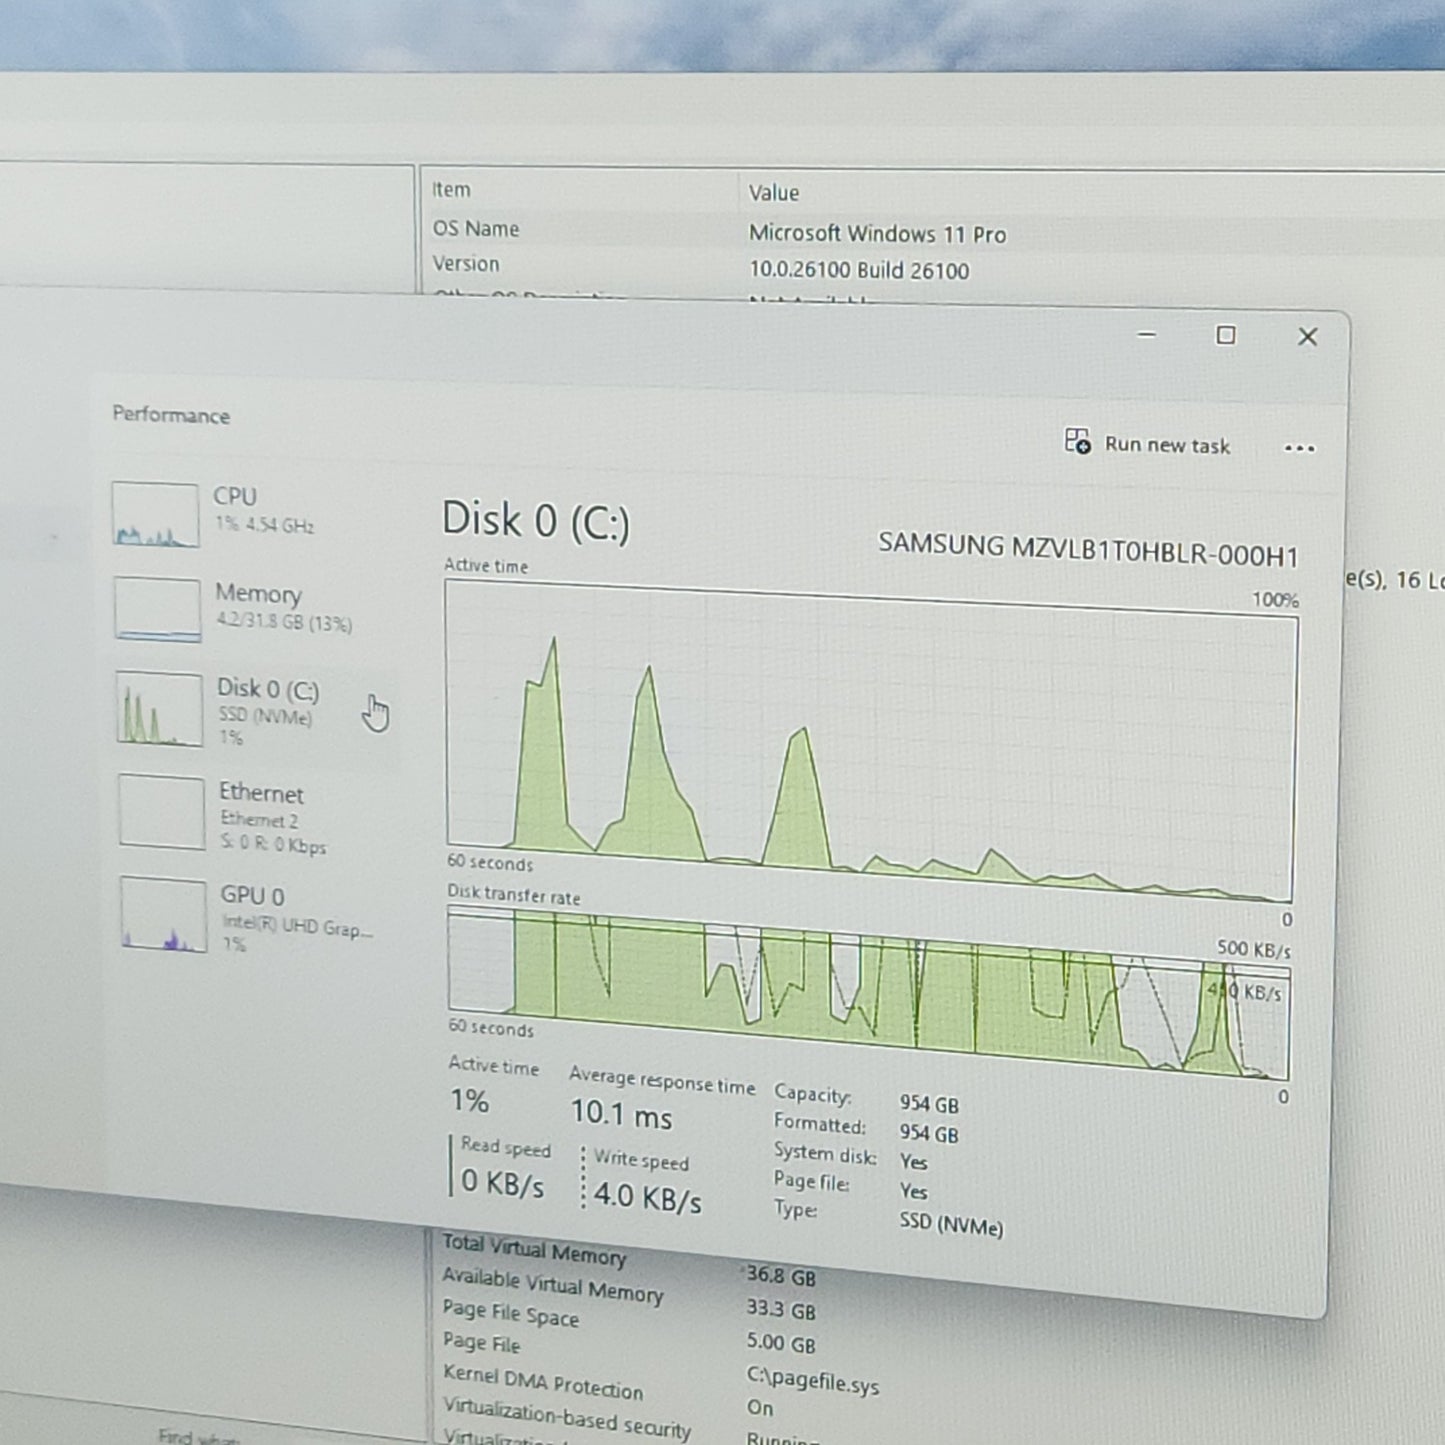Click the Disk 0 mini graph thumbnail
Image resolution: width=1445 pixels, height=1445 pixels.
159,709
